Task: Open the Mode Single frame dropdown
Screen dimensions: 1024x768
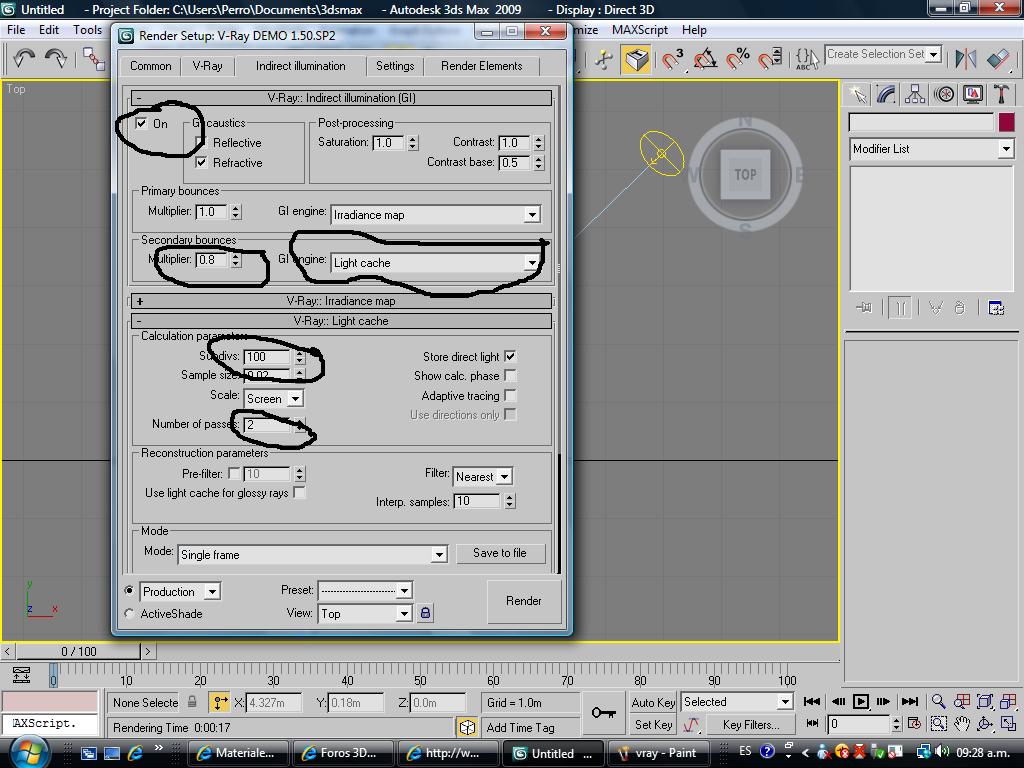Action: (x=313, y=554)
